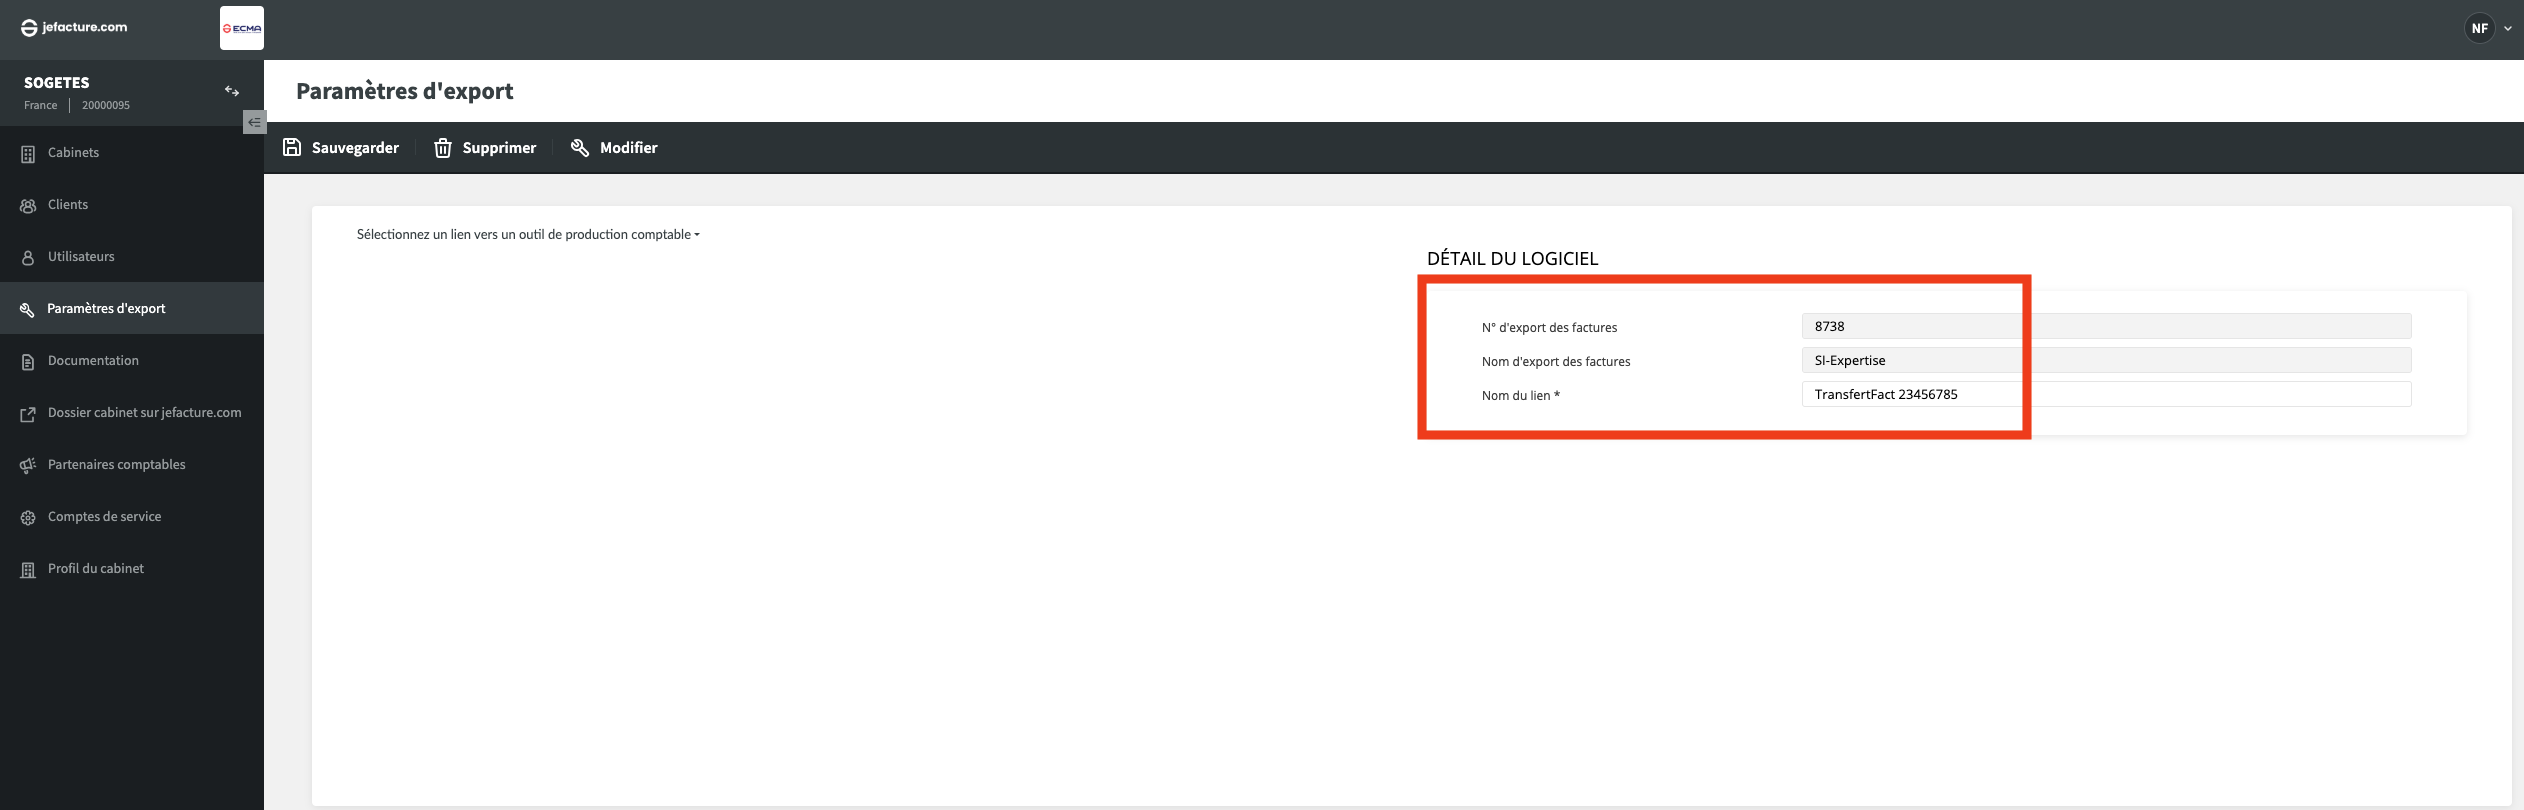2524x810 pixels.
Task: Open the accounting tool link dropdown
Action: tap(528, 235)
